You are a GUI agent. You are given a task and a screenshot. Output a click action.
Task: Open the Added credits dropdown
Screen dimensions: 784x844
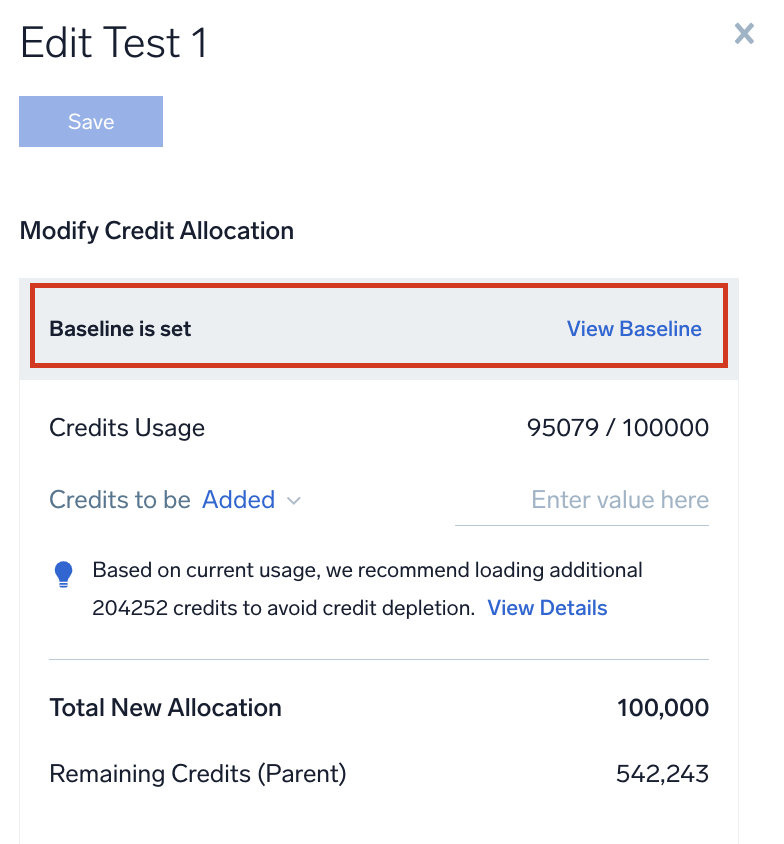click(239, 500)
